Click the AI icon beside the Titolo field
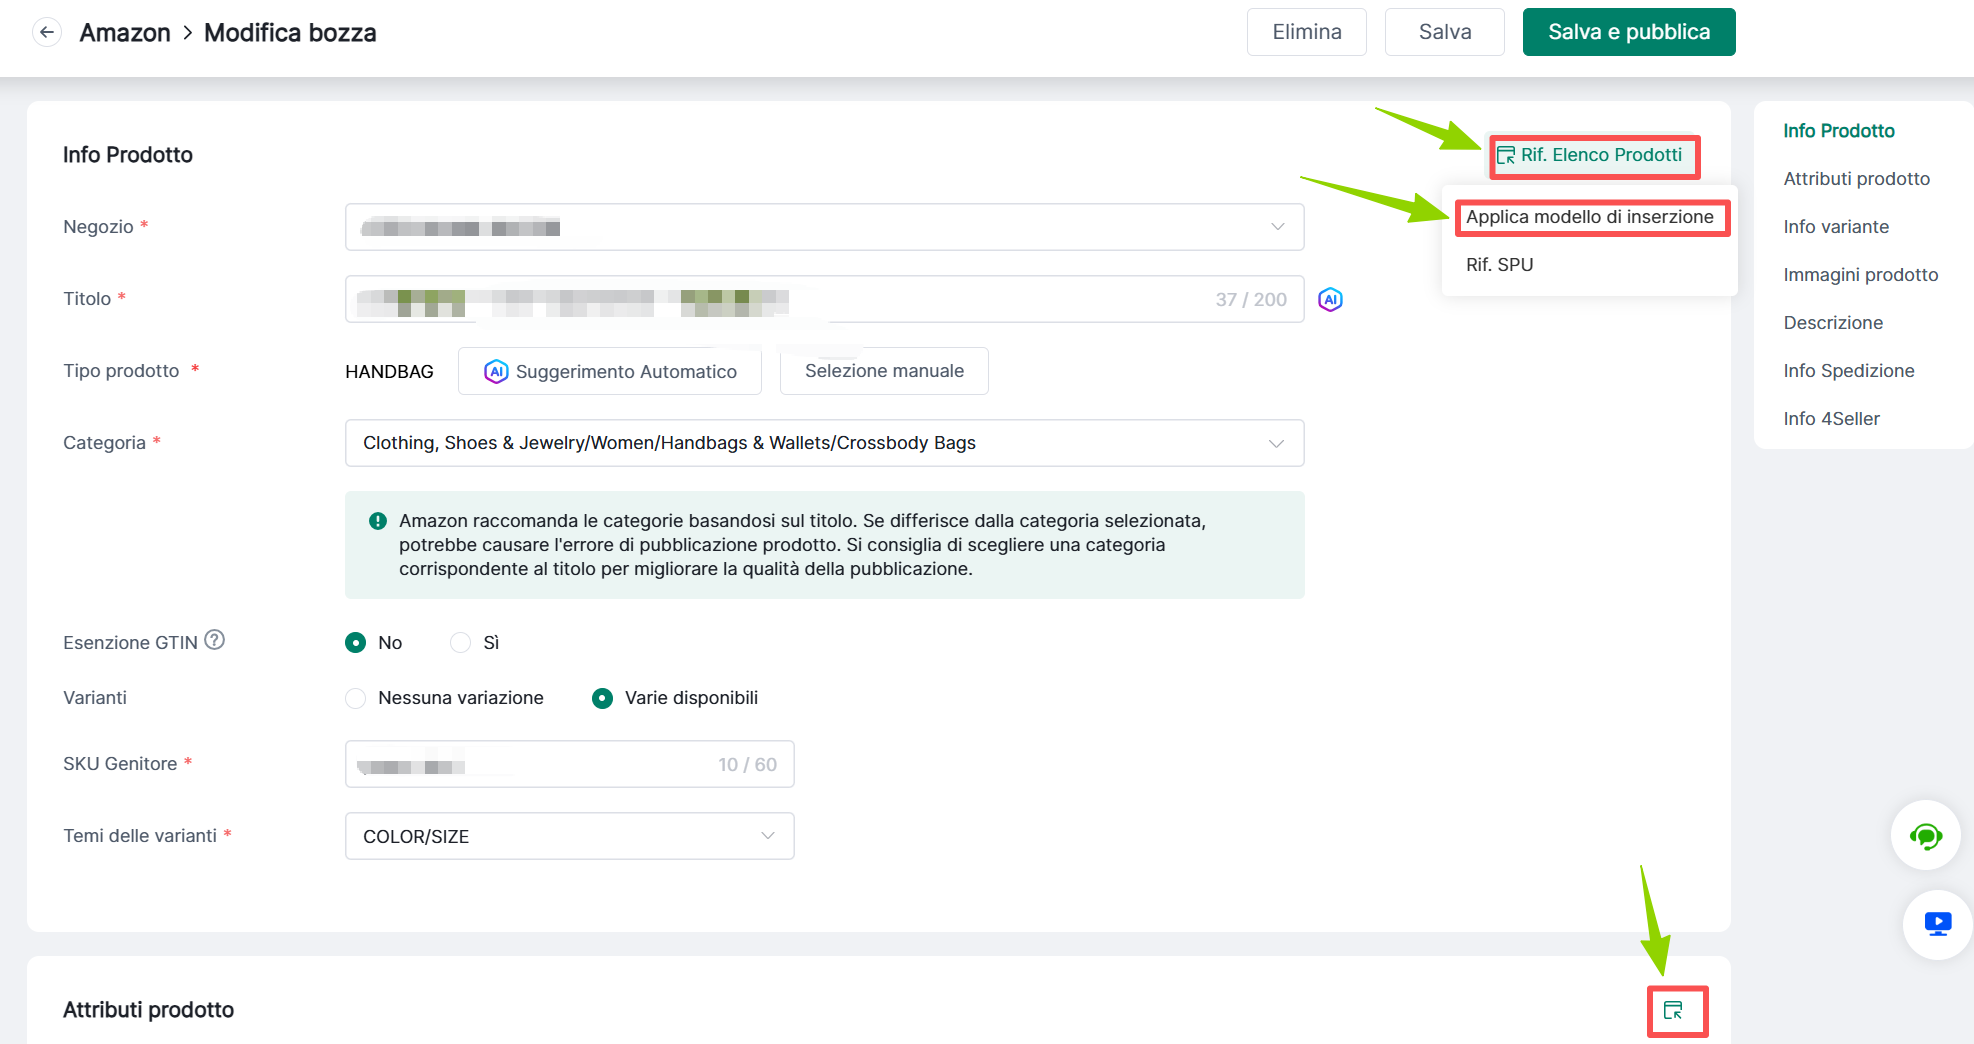This screenshot has width=1974, height=1044. 1330,299
